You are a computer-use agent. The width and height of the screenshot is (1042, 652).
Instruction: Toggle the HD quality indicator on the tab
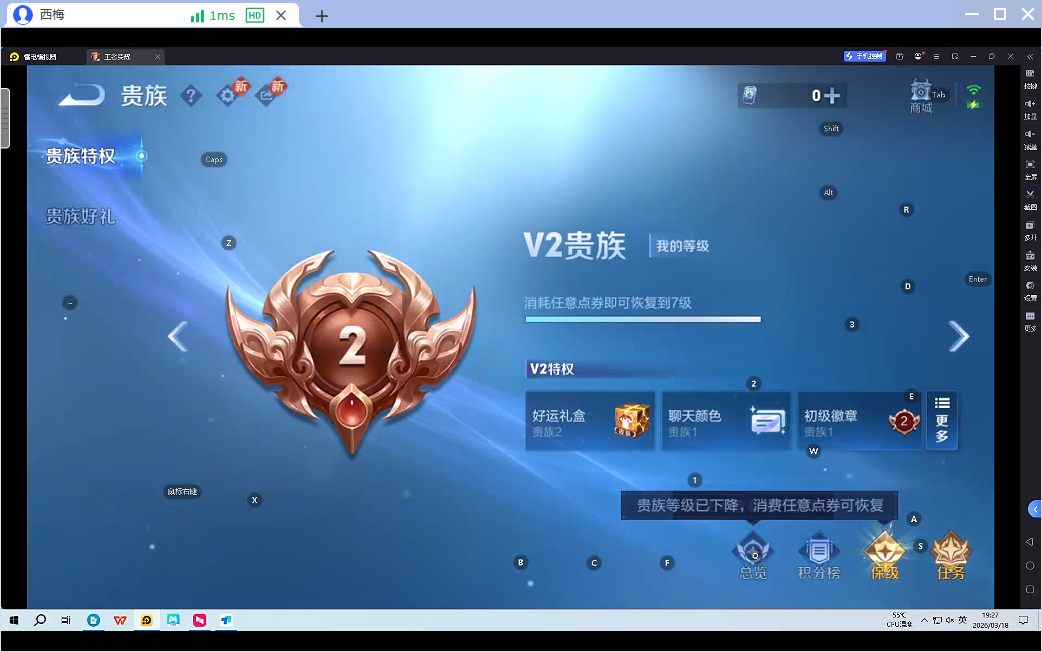[x=253, y=15]
